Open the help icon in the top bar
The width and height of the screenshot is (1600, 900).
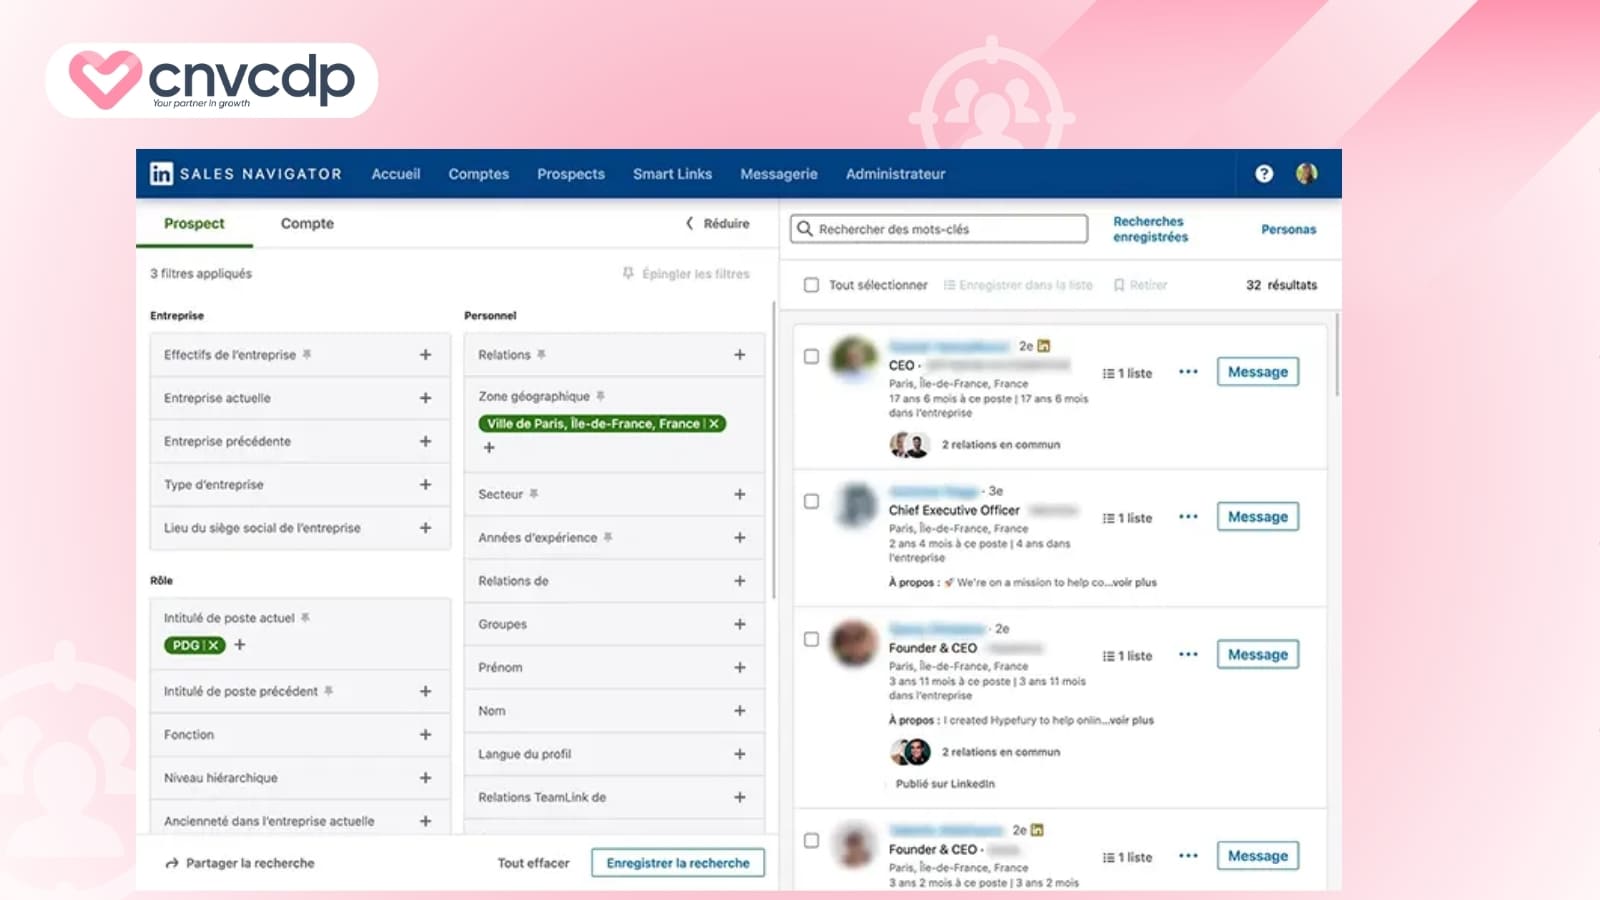(1263, 174)
